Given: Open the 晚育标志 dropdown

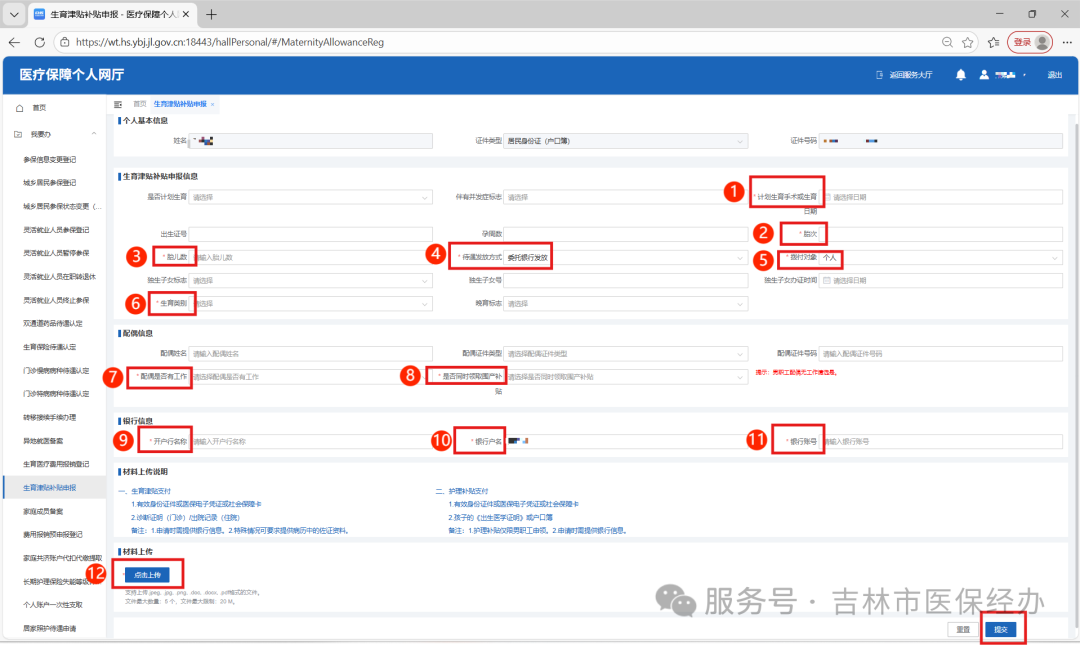Looking at the screenshot, I should [625, 303].
